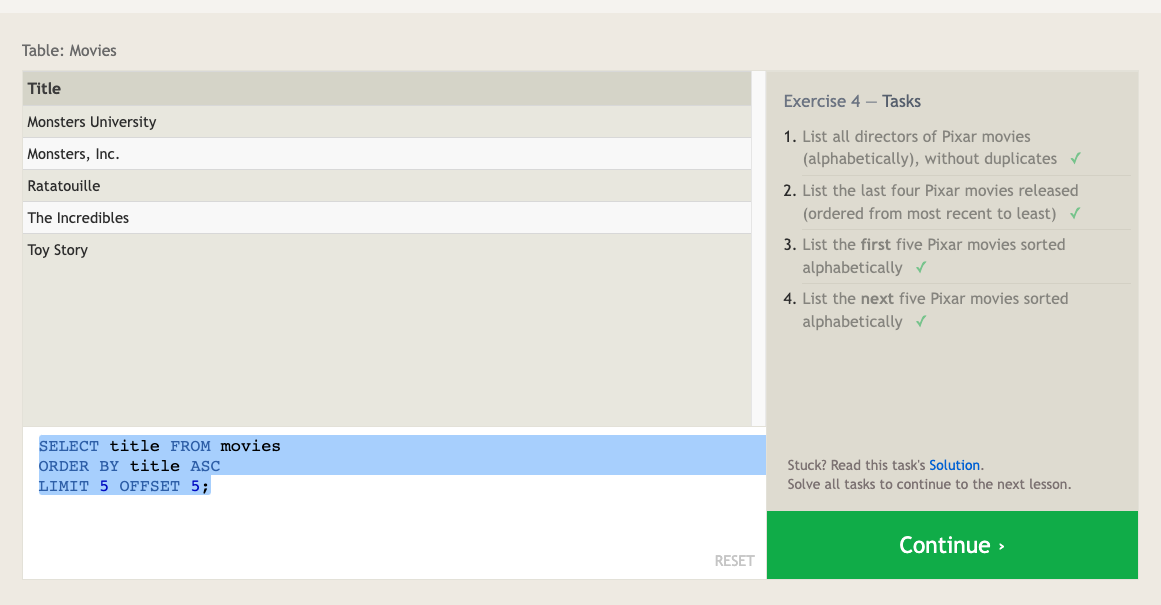This screenshot has width=1161, height=605.
Task: Click the checkmark after the next five movies task
Action: tap(921, 322)
